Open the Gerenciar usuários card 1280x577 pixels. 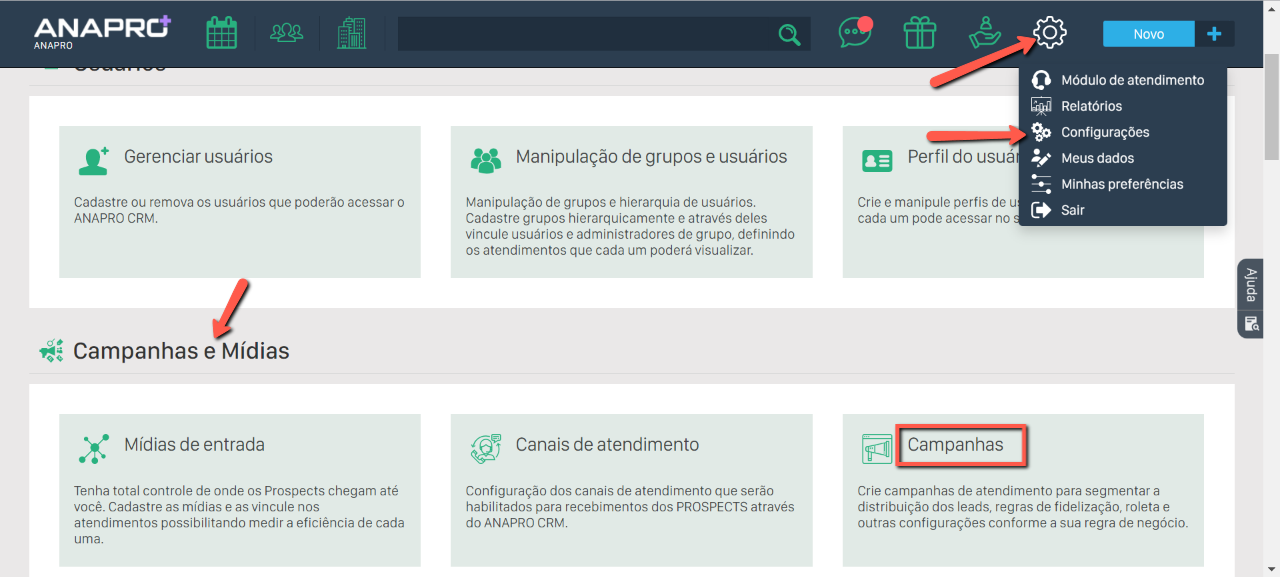[x=198, y=157]
